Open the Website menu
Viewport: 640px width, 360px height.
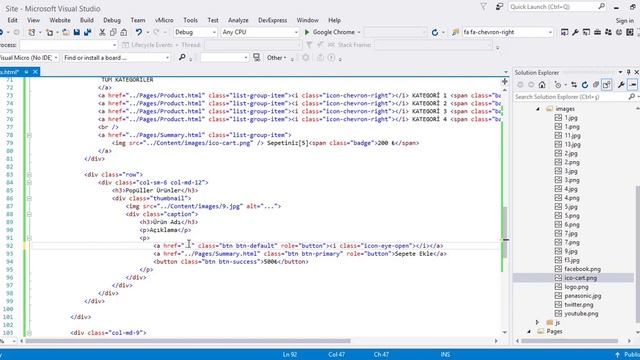60,20
